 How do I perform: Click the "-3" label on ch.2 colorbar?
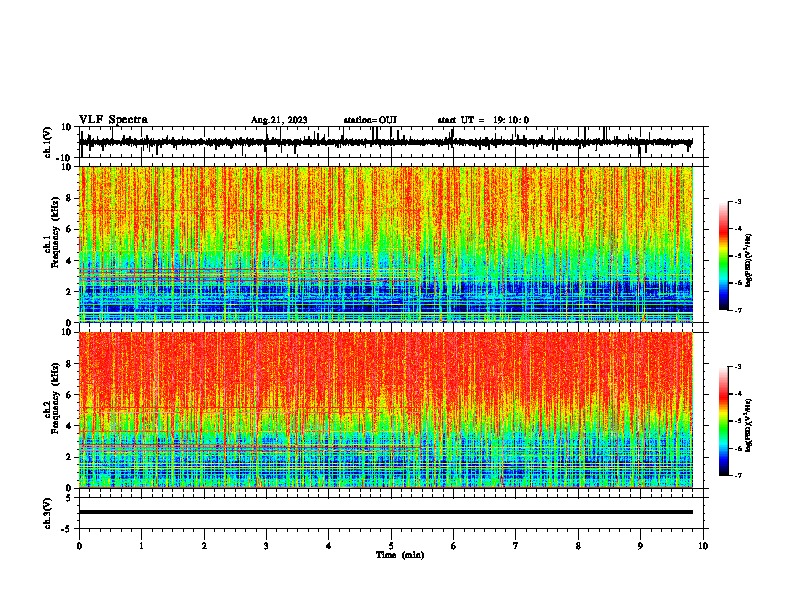[x=737, y=367]
